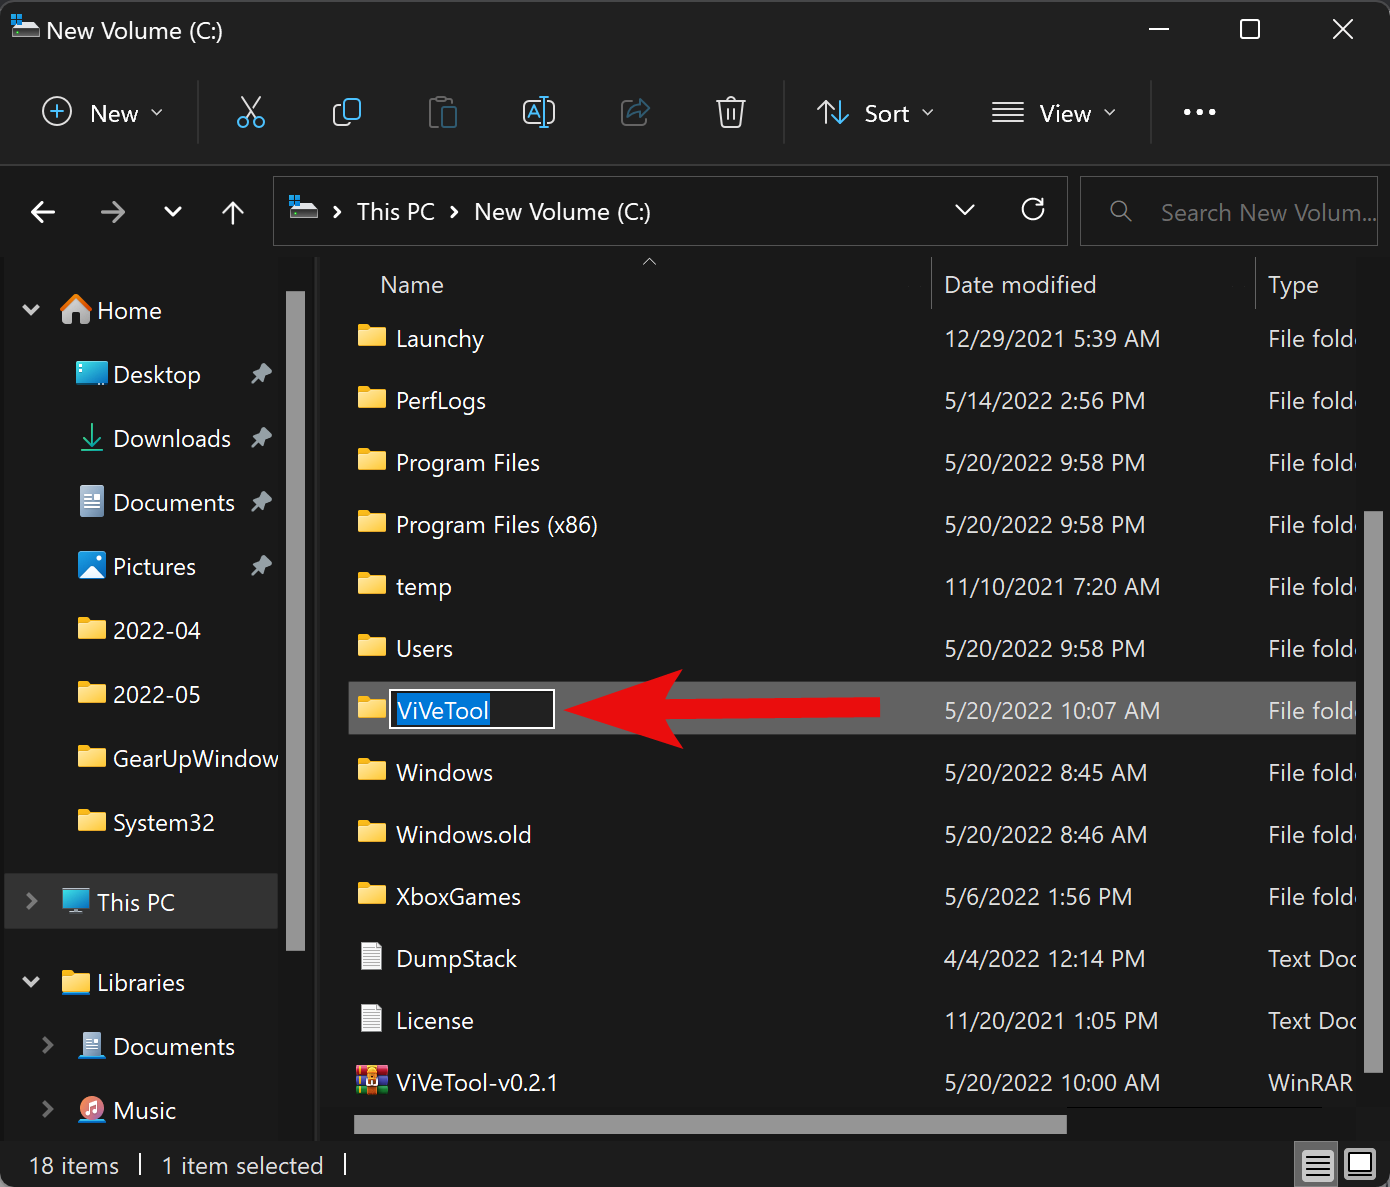The width and height of the screenshot is (1390, 1187).
Task: Click the file list vertical scrollbar
Action: tap(1373, 790)
